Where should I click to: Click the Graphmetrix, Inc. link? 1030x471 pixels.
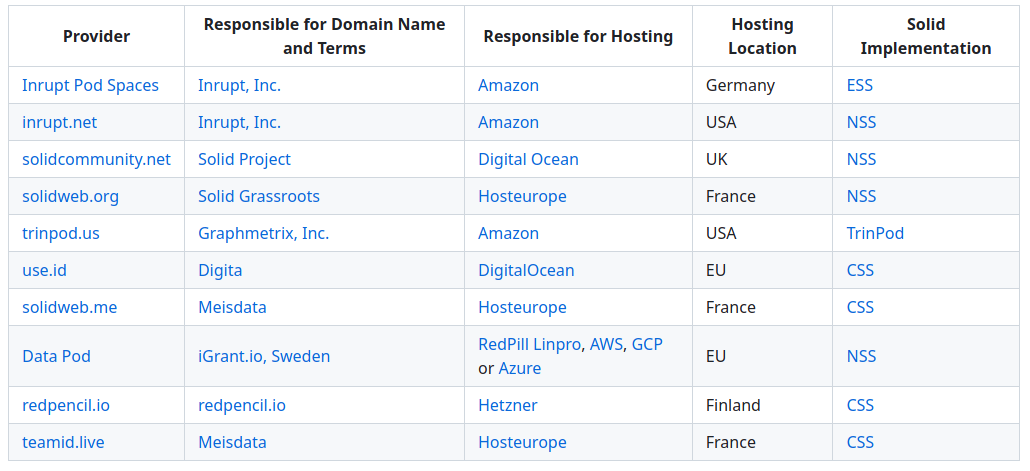pos(263,233)
